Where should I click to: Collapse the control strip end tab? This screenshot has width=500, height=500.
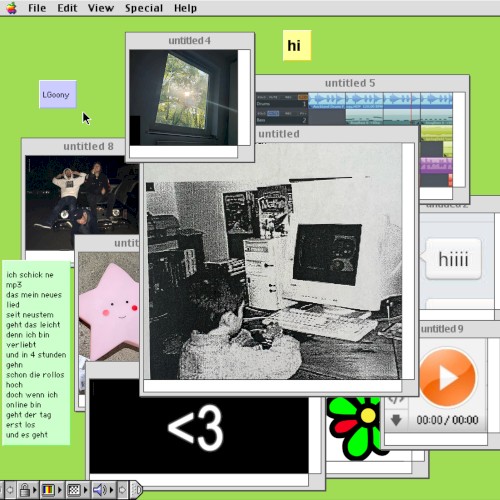(137, 490)
